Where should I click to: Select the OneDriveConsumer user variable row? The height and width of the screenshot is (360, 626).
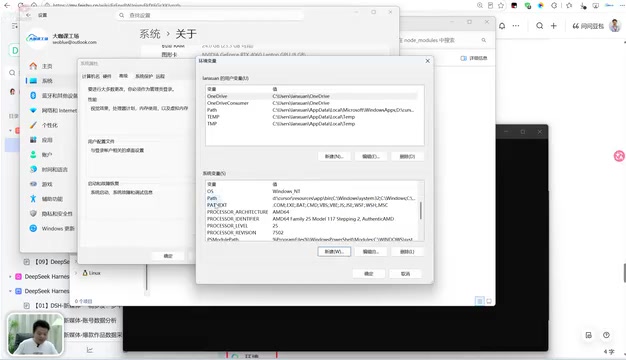311,103
